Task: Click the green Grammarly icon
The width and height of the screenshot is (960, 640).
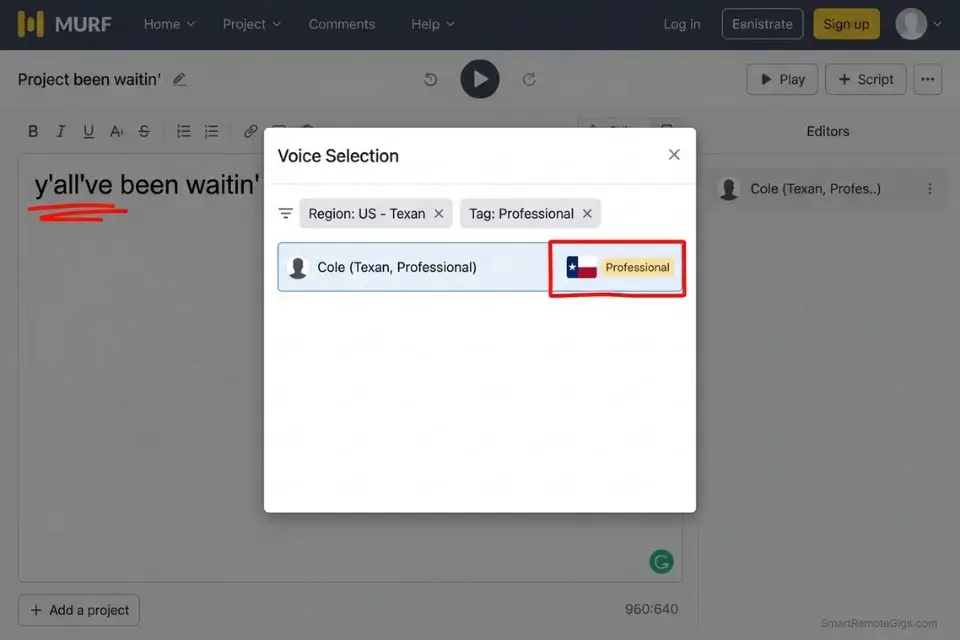Action: tap(661, 561)
